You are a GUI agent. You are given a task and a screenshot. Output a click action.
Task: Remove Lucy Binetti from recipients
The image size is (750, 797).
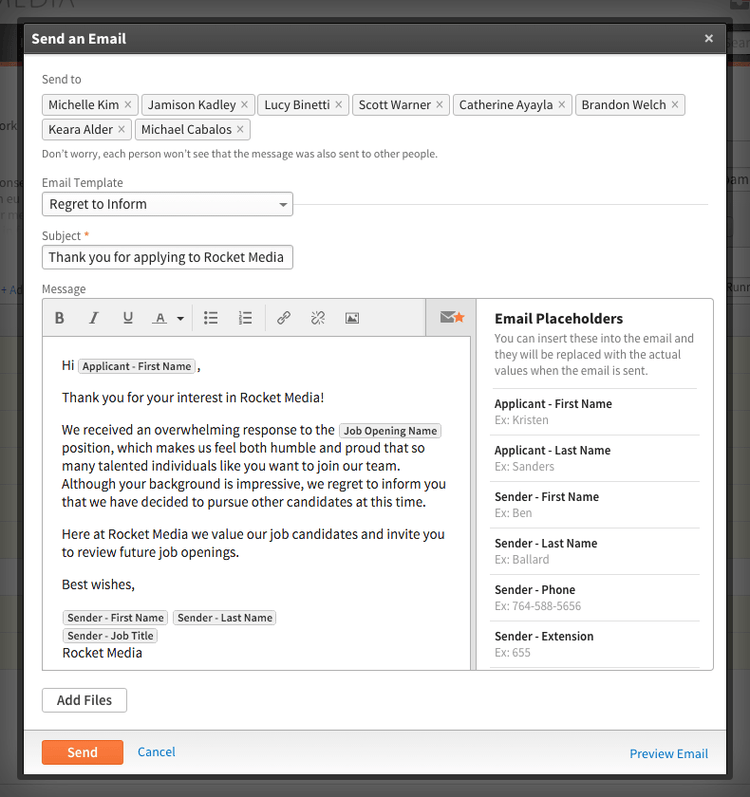coord(339,104)
